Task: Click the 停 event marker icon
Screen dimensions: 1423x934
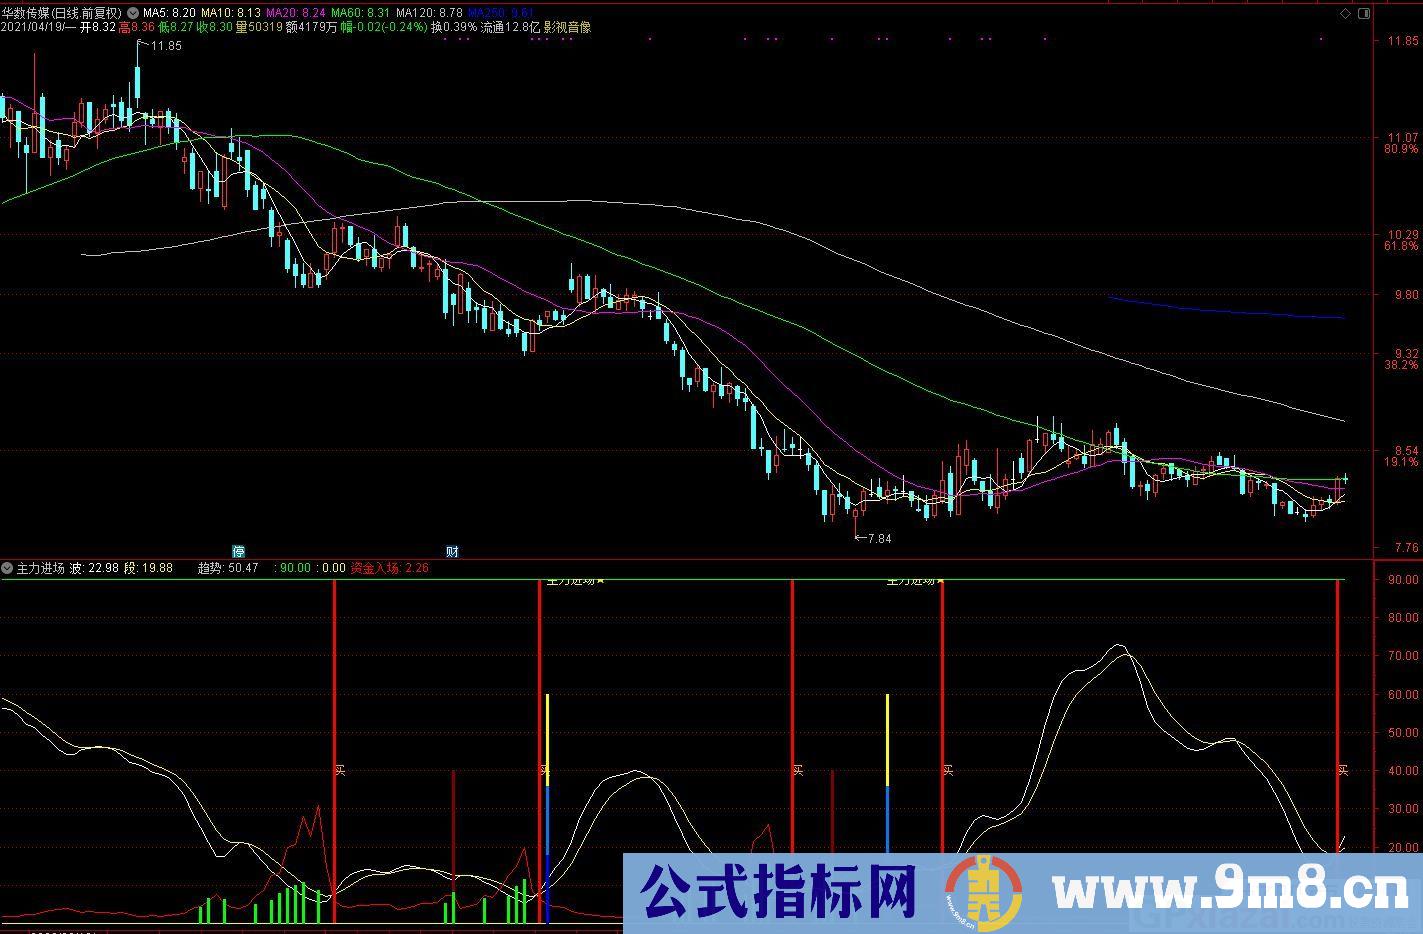Action: click(238, 551)
